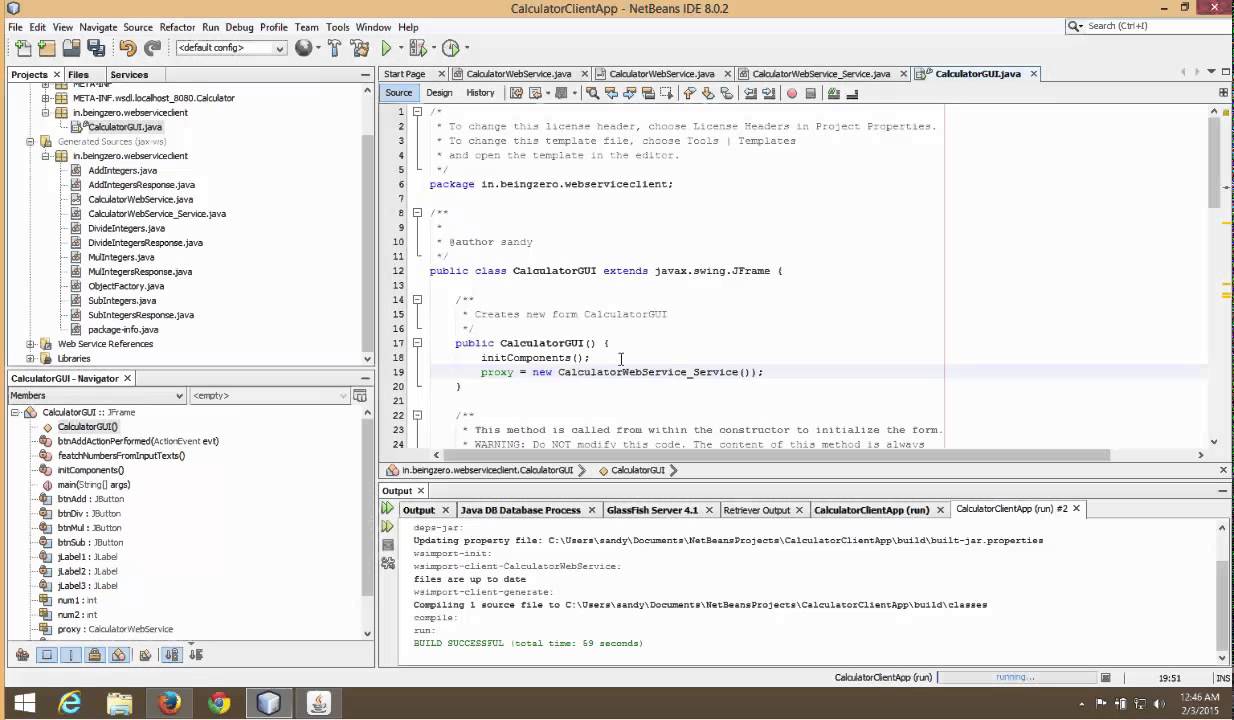Open the Refactor menu
Viewport: 1234px width, 720px height.
coord(177,27)
